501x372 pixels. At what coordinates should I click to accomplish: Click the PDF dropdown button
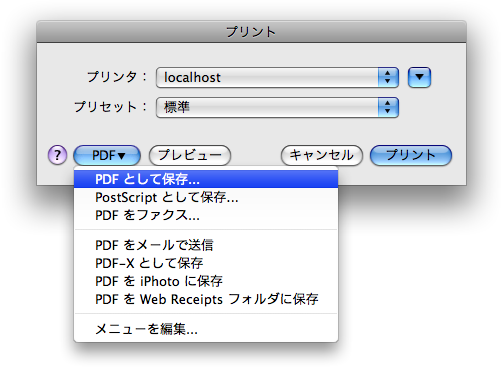pos(107,155)
